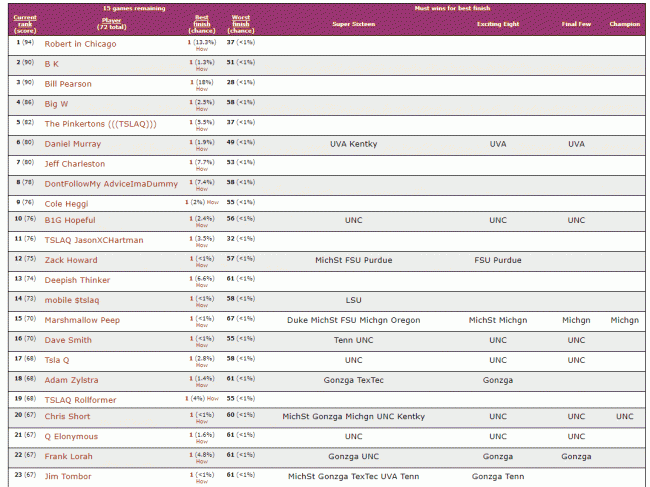Show 'How' details for TSLAQ Rollformer

[211, 399]
